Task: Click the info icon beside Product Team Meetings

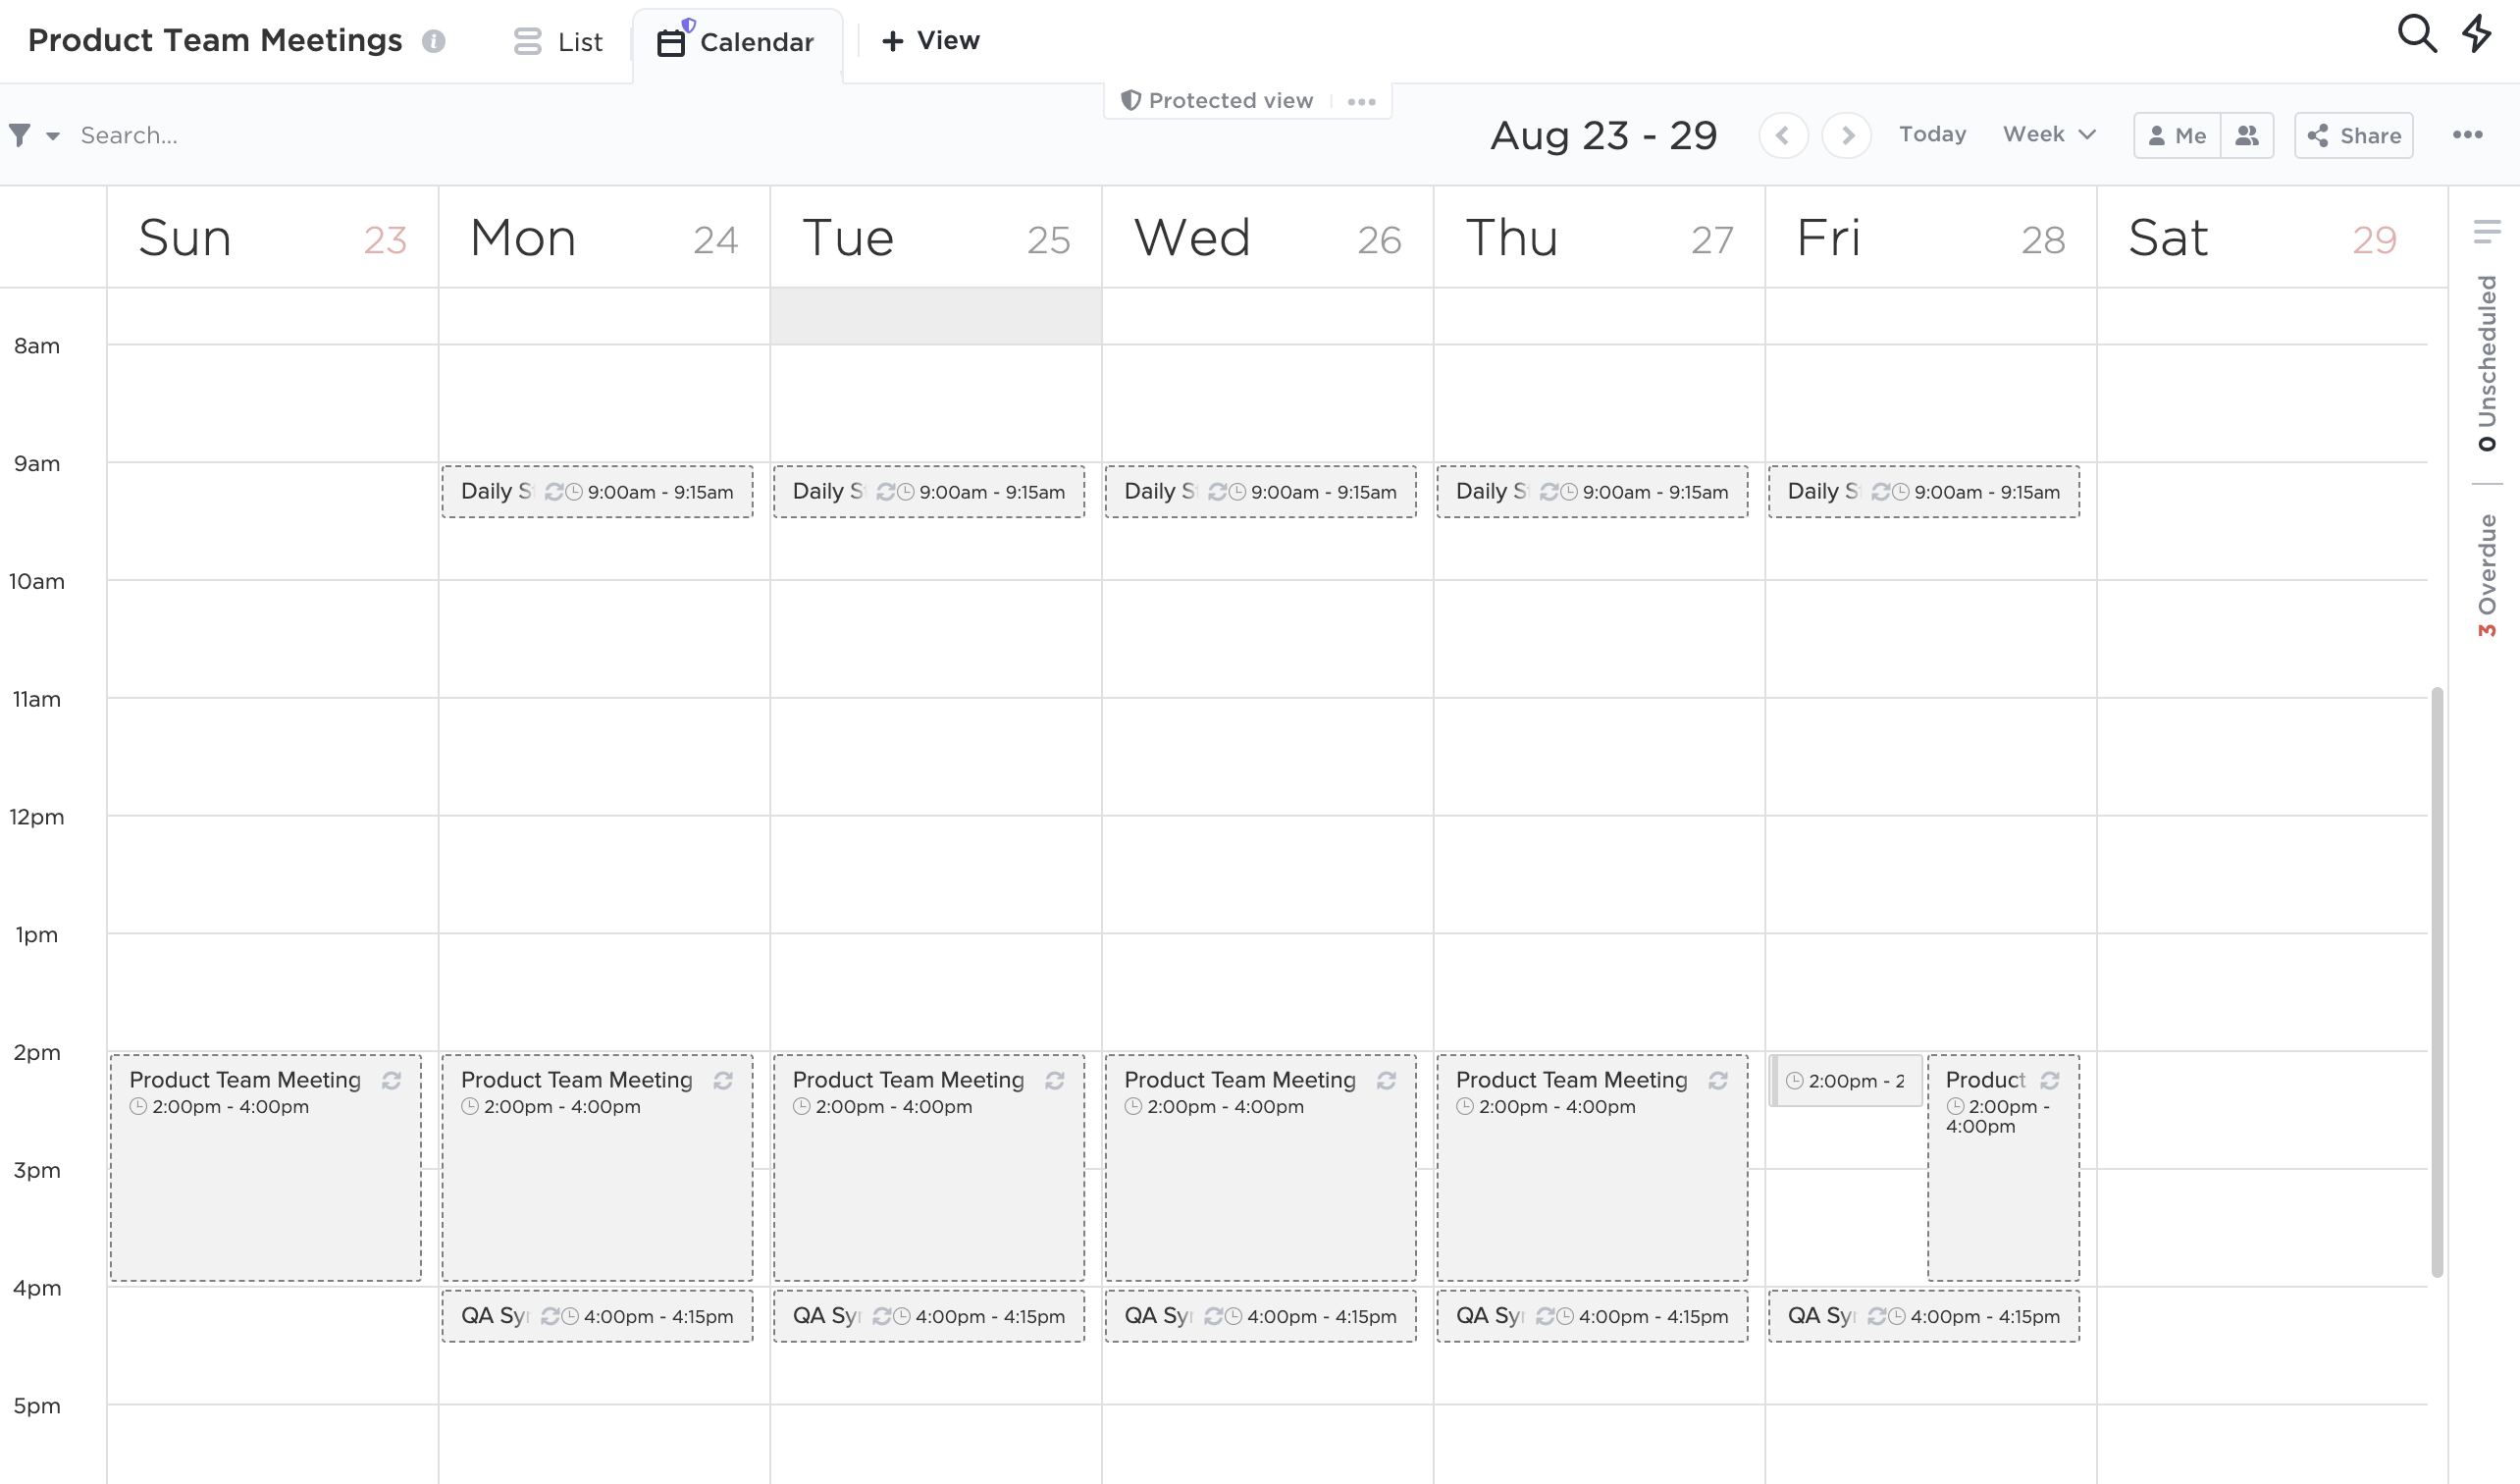Action: pyautogui.click(x=433, y=41)
